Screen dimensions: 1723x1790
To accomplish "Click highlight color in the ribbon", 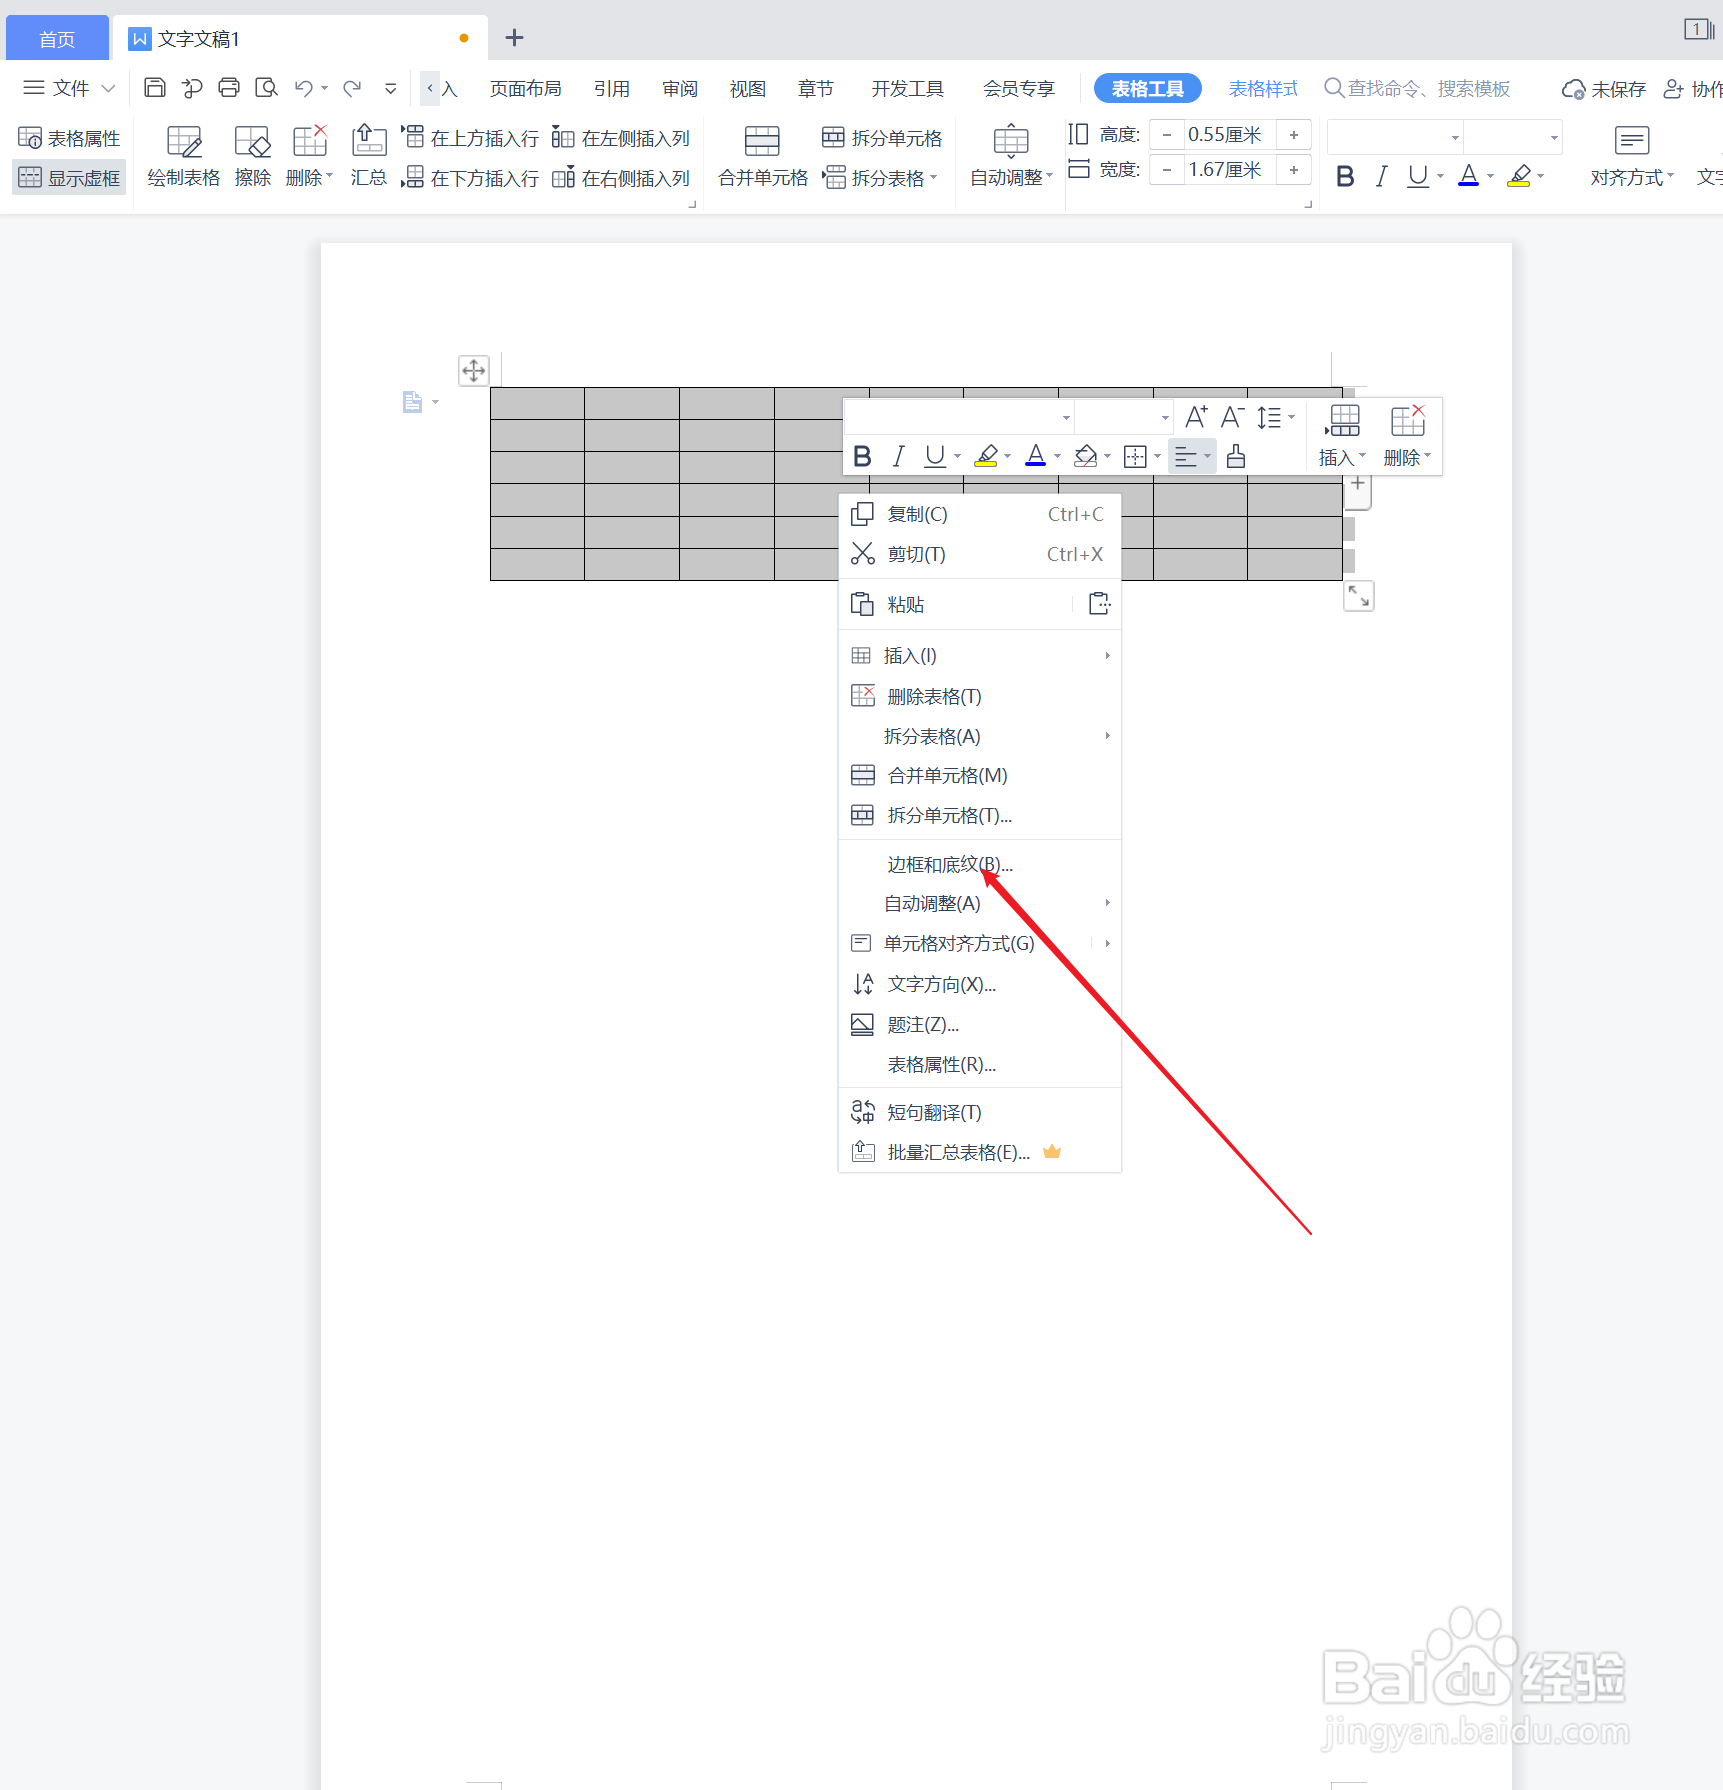I will [1519, 177].
